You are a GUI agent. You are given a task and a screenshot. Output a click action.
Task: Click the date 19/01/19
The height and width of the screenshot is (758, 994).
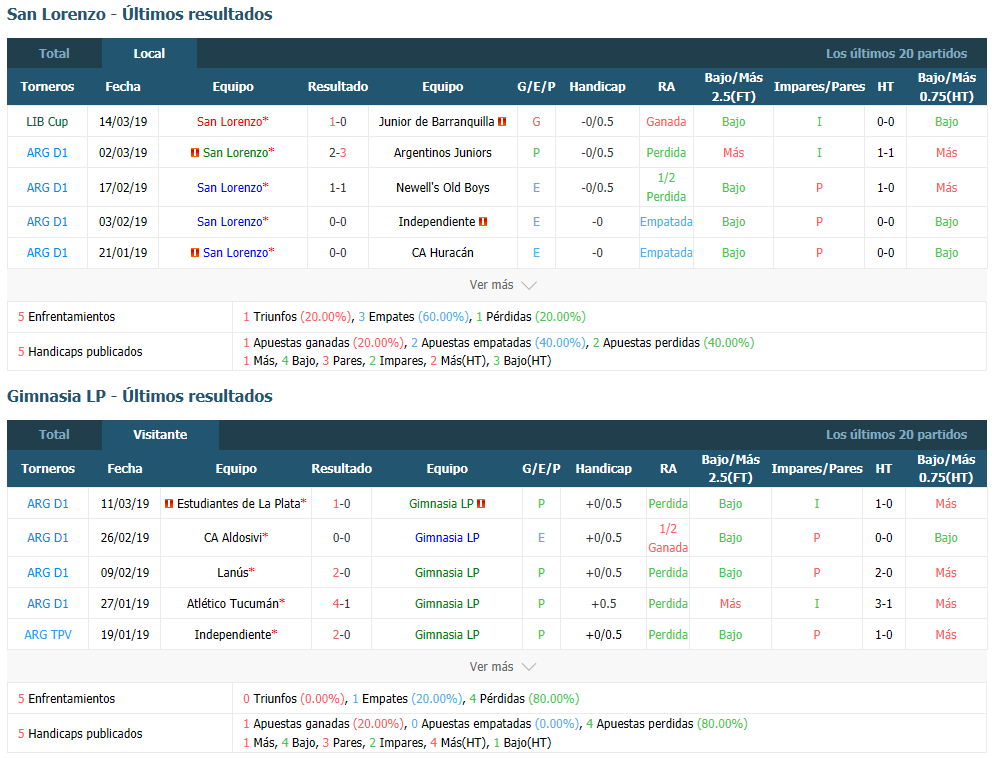pyautogui.click(x=125, y=634)
